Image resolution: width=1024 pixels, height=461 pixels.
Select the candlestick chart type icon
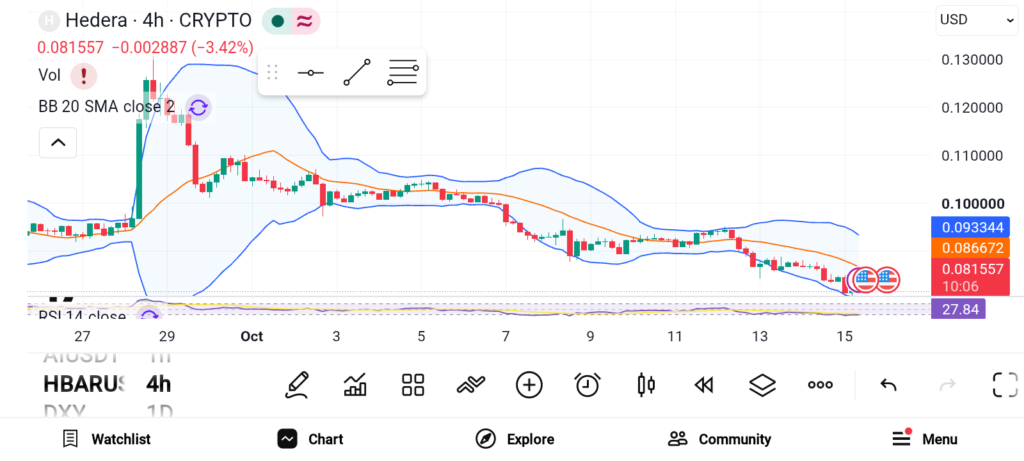click(x=646, y=385)
